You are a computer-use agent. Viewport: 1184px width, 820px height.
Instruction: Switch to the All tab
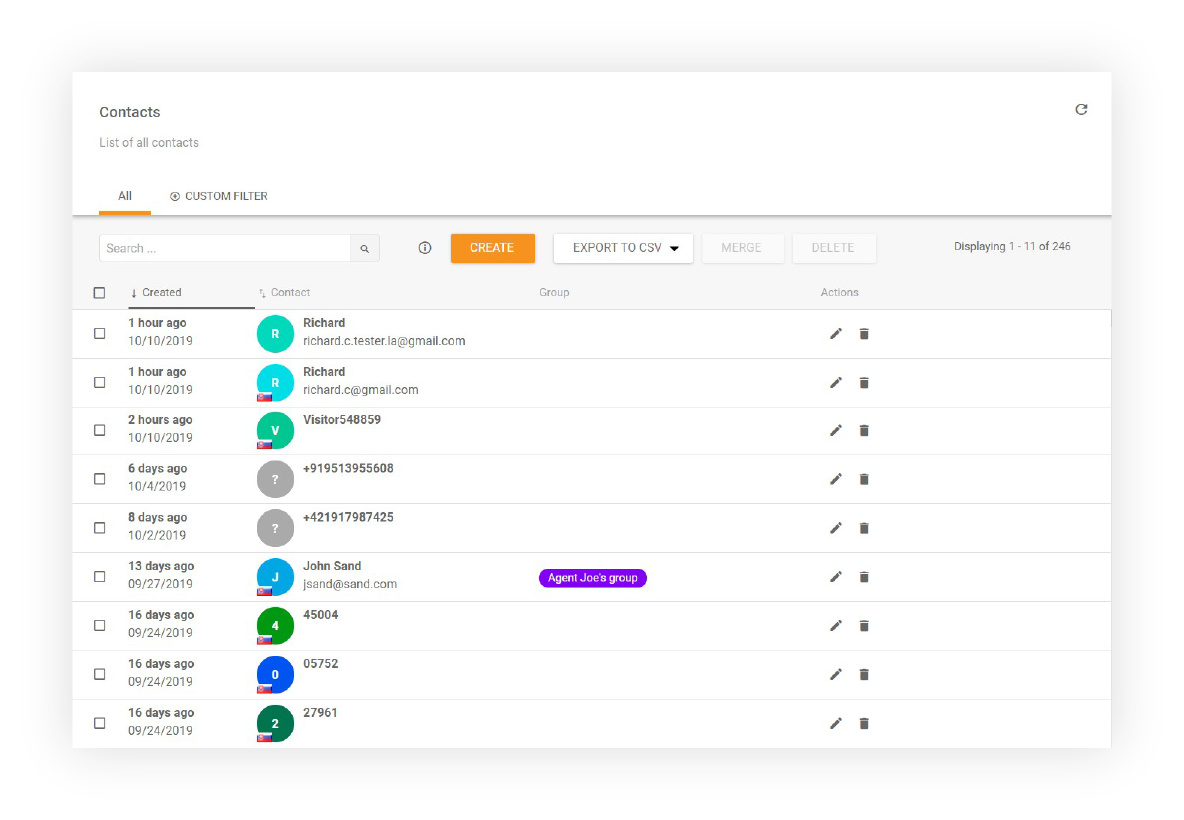coord(124,196)
